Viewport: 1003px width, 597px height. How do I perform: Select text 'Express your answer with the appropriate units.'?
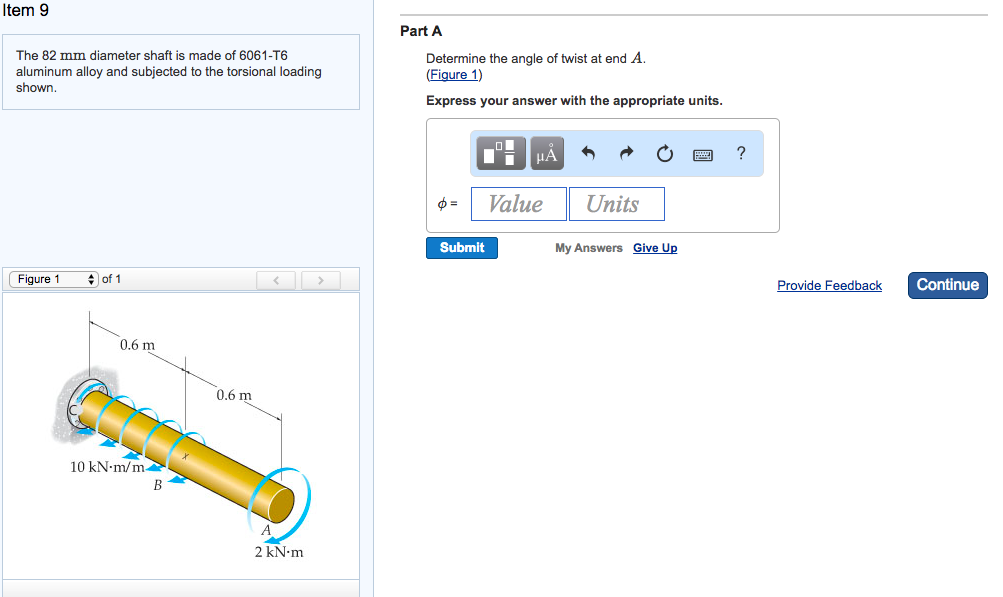[574, 100]
